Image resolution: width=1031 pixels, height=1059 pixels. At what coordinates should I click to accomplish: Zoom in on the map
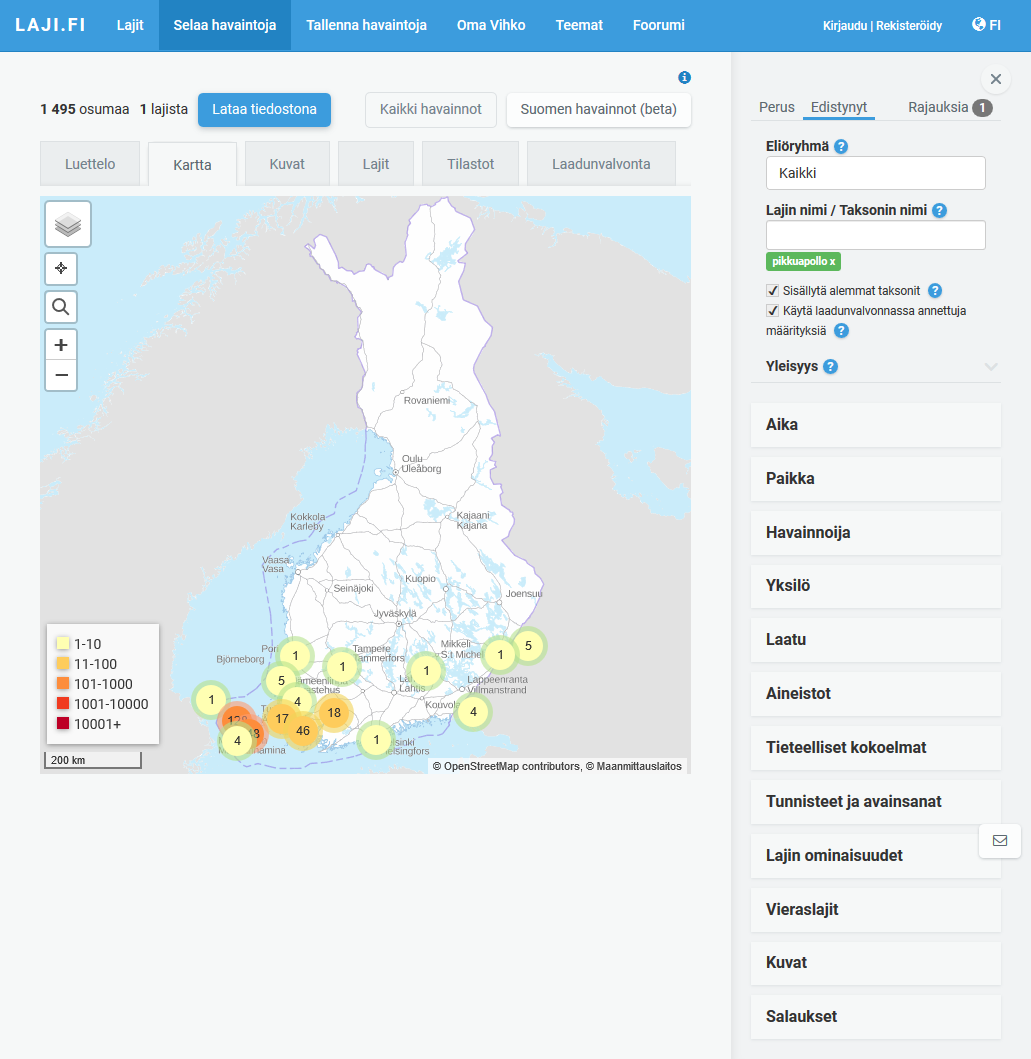[x=61, y=345]
